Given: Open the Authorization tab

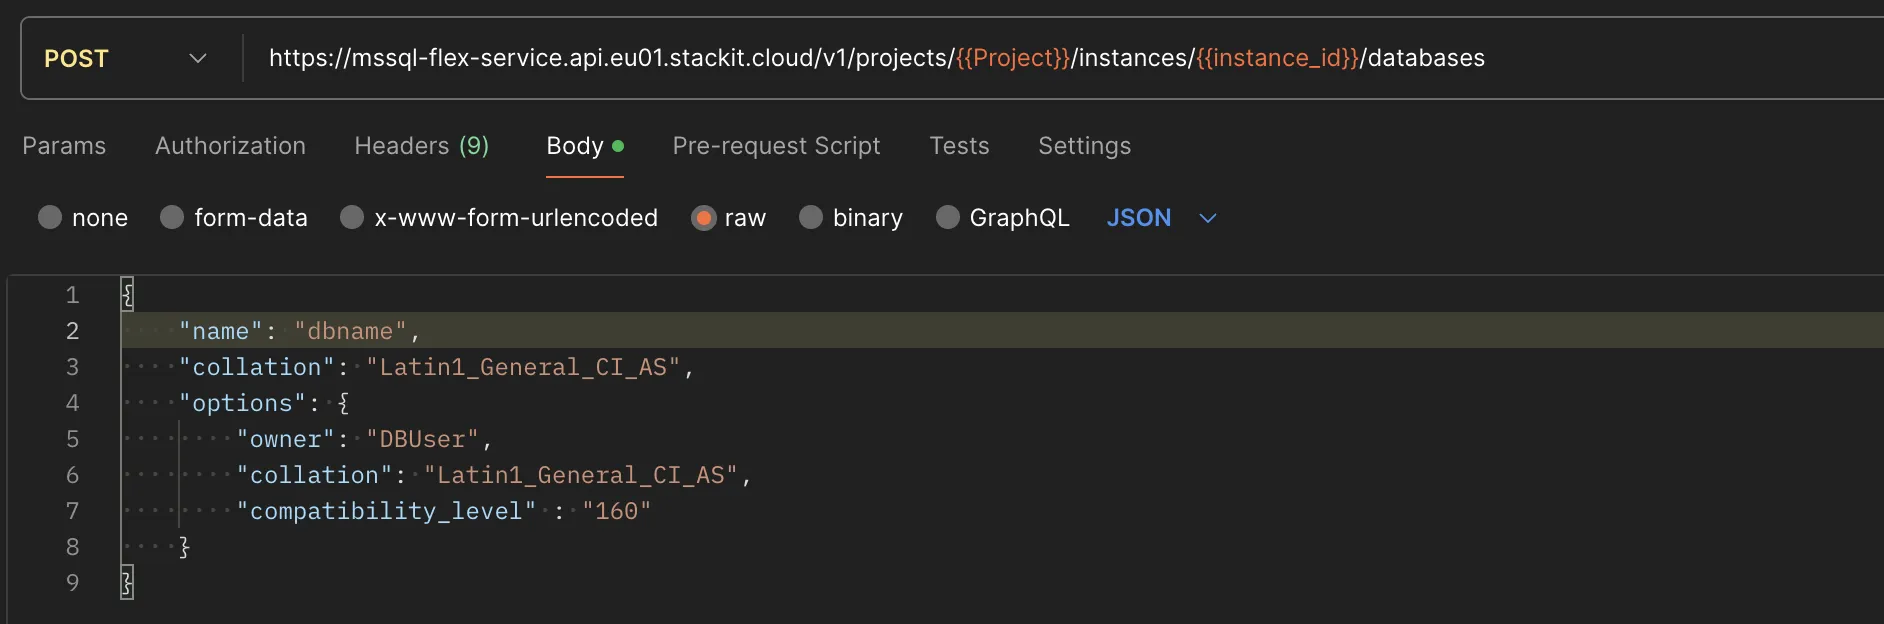Looking at the screenshot, I should click(230, 146).
